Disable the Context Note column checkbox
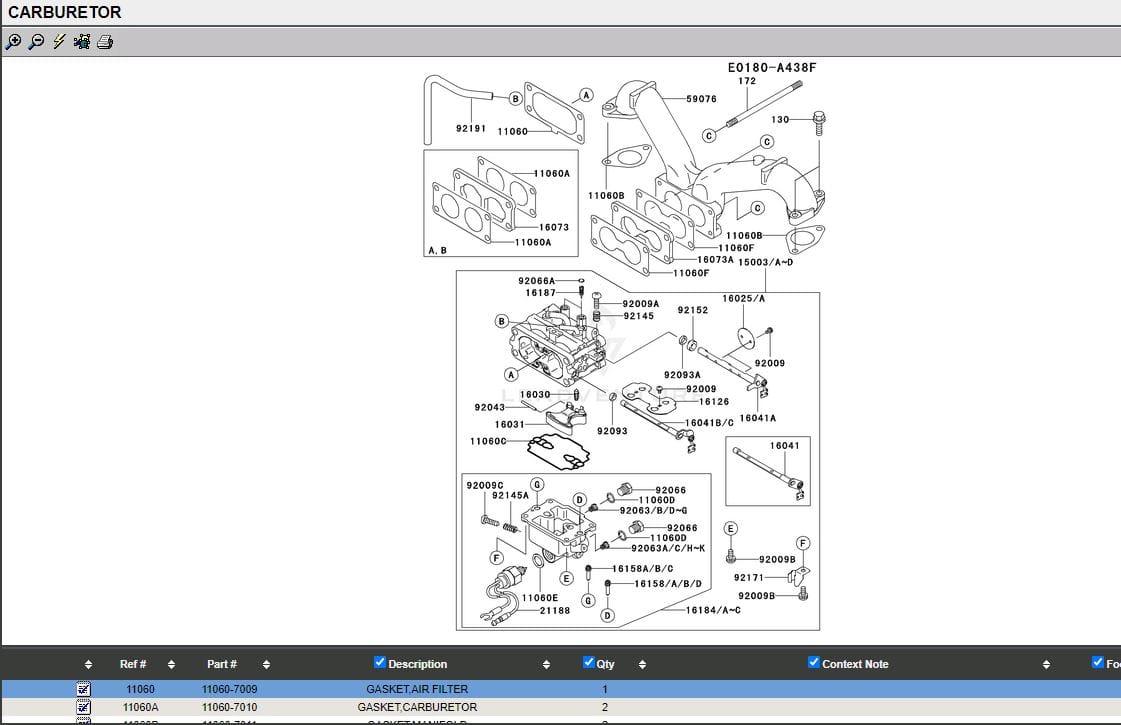This screenshot has width=1121, height=725. coord(813,662)
